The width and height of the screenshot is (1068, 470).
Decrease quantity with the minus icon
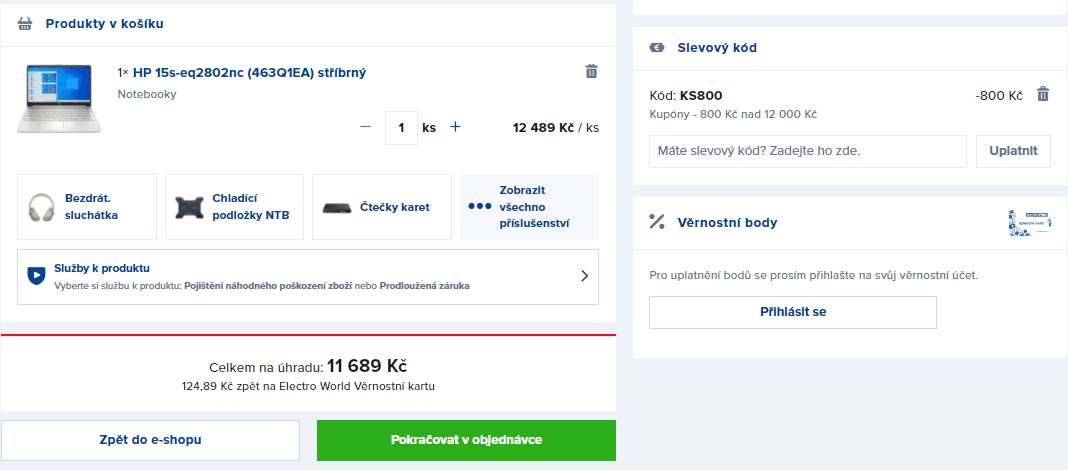tap(366, 127)
